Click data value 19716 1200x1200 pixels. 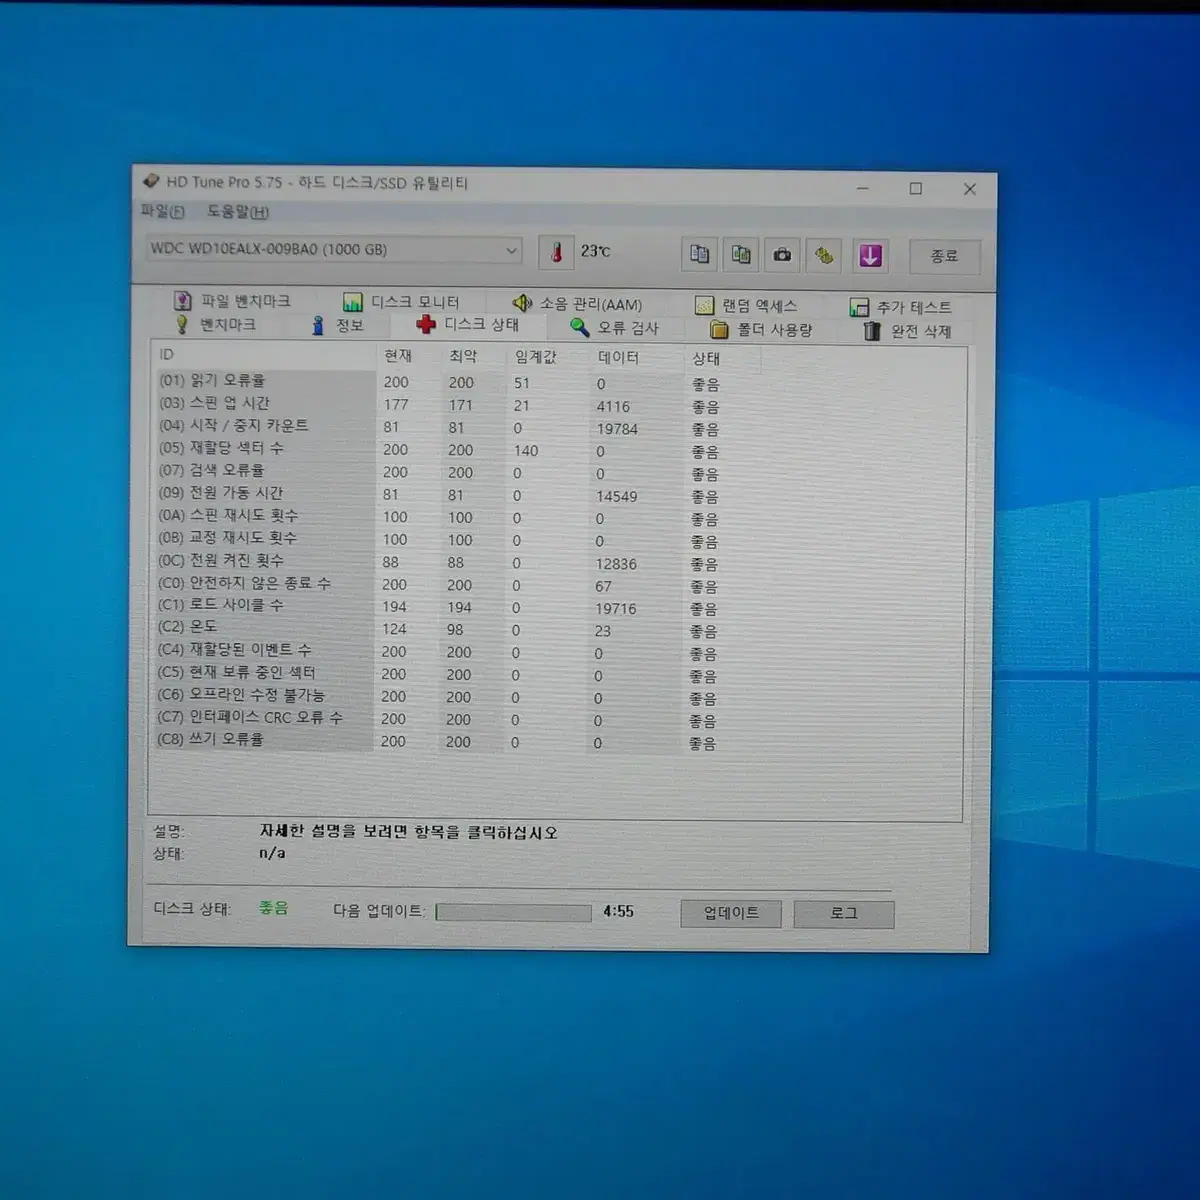tap(615, 609)
